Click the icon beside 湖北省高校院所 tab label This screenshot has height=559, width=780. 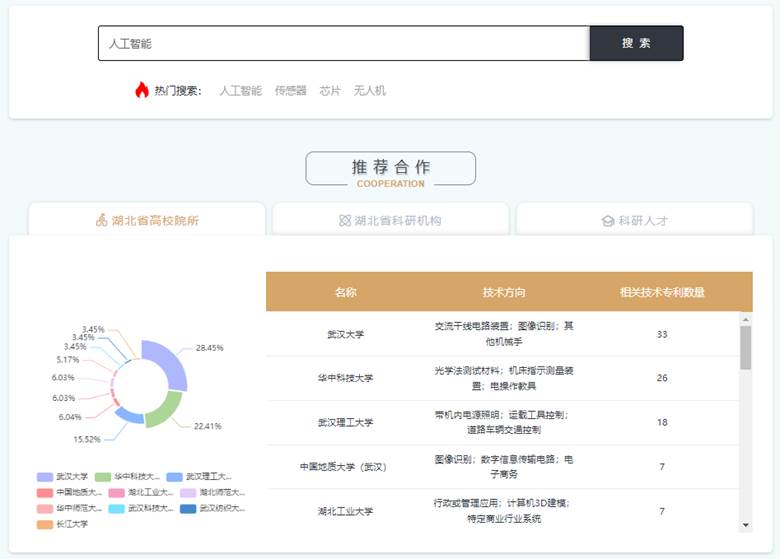point(101,220)
